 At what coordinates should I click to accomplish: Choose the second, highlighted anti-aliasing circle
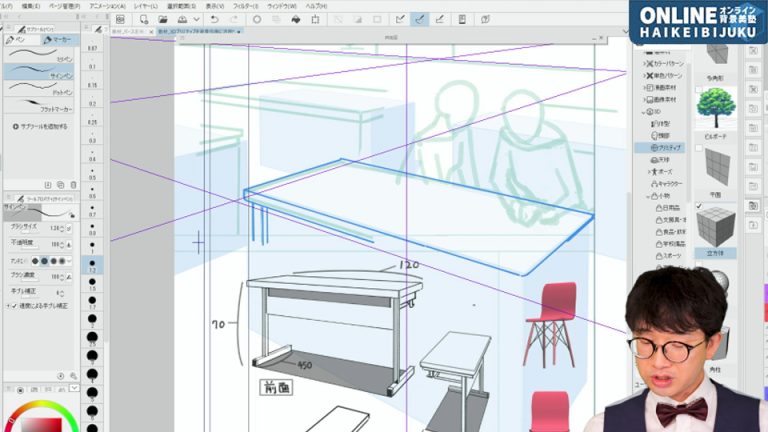[45, 261]
